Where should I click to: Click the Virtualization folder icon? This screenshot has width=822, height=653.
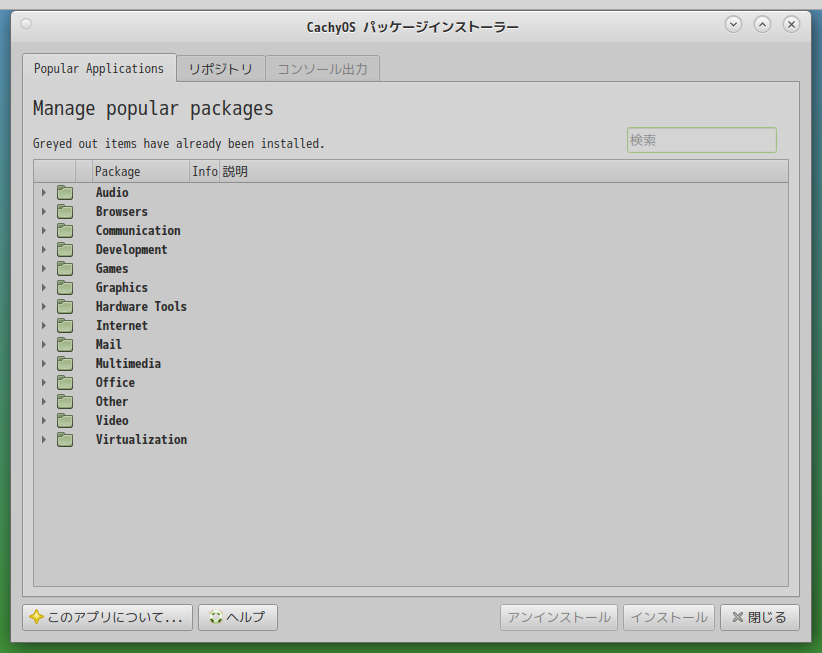click(65, 440)
